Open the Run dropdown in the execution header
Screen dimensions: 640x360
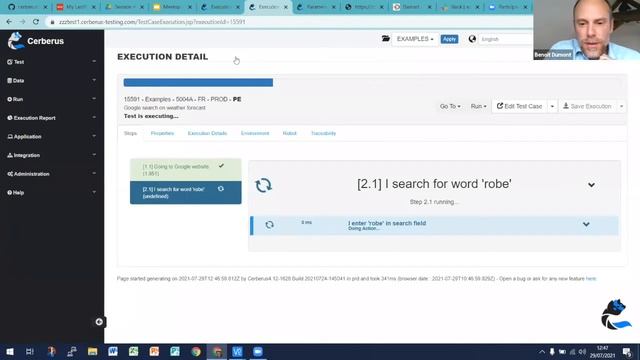[x=478, y=106]
